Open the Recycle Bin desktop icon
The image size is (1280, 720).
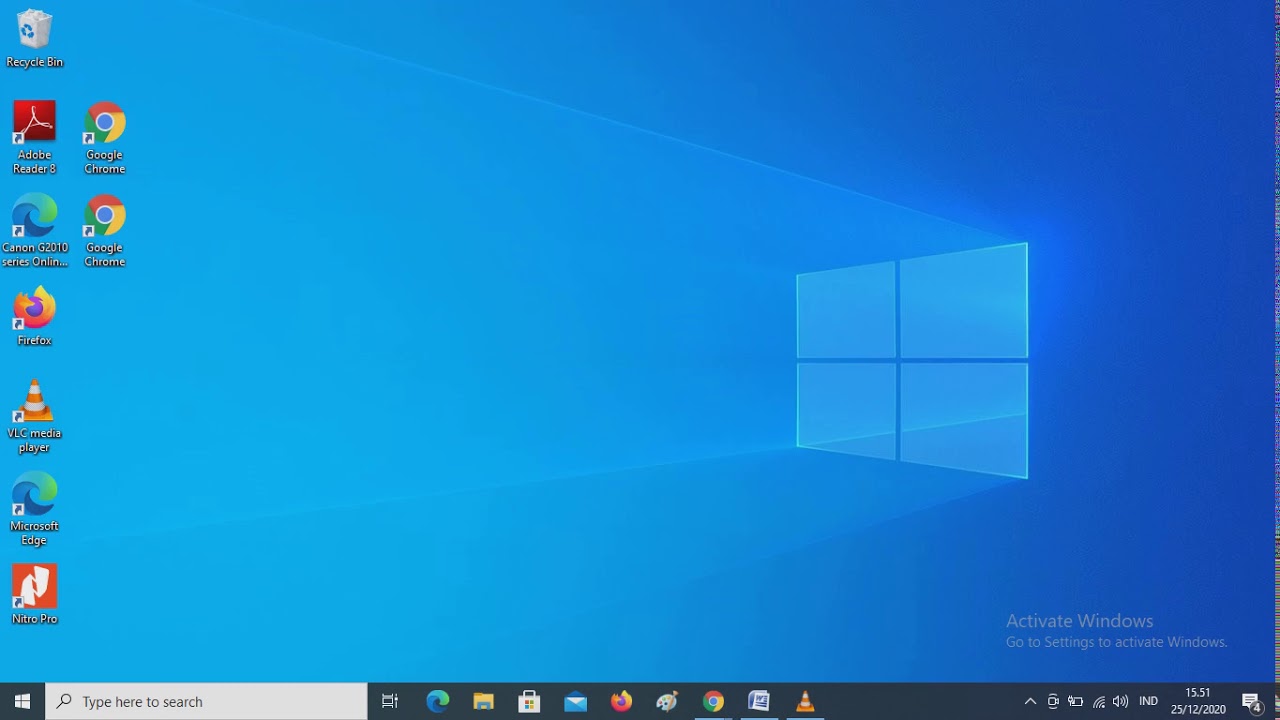(x=34, y=39)
